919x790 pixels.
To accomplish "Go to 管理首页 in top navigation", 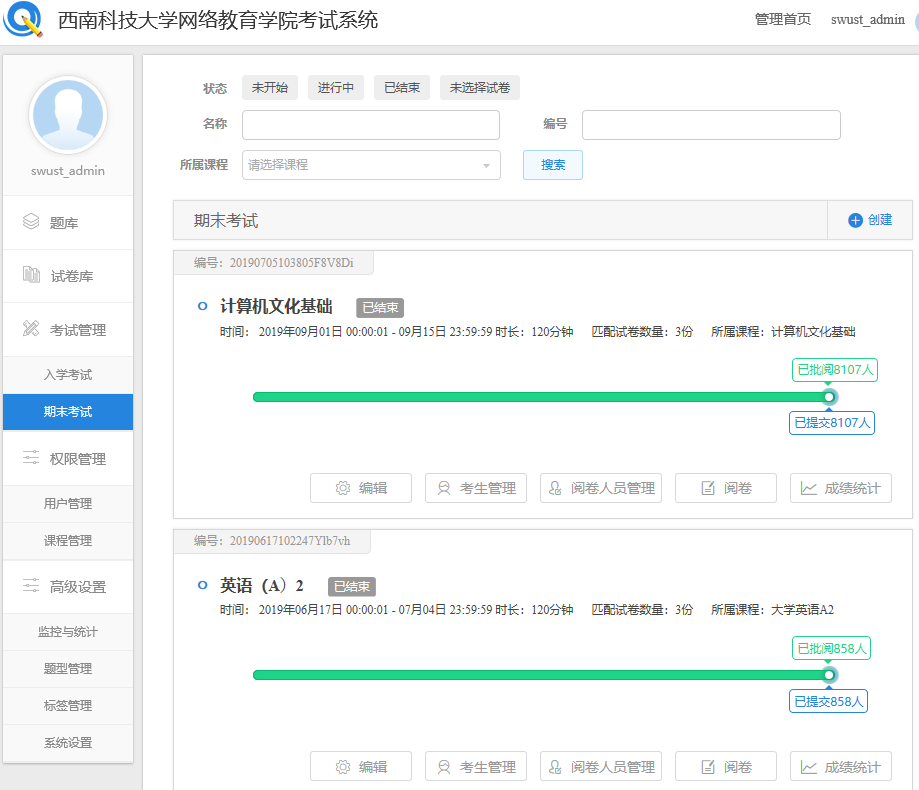I will click(782, 20).
